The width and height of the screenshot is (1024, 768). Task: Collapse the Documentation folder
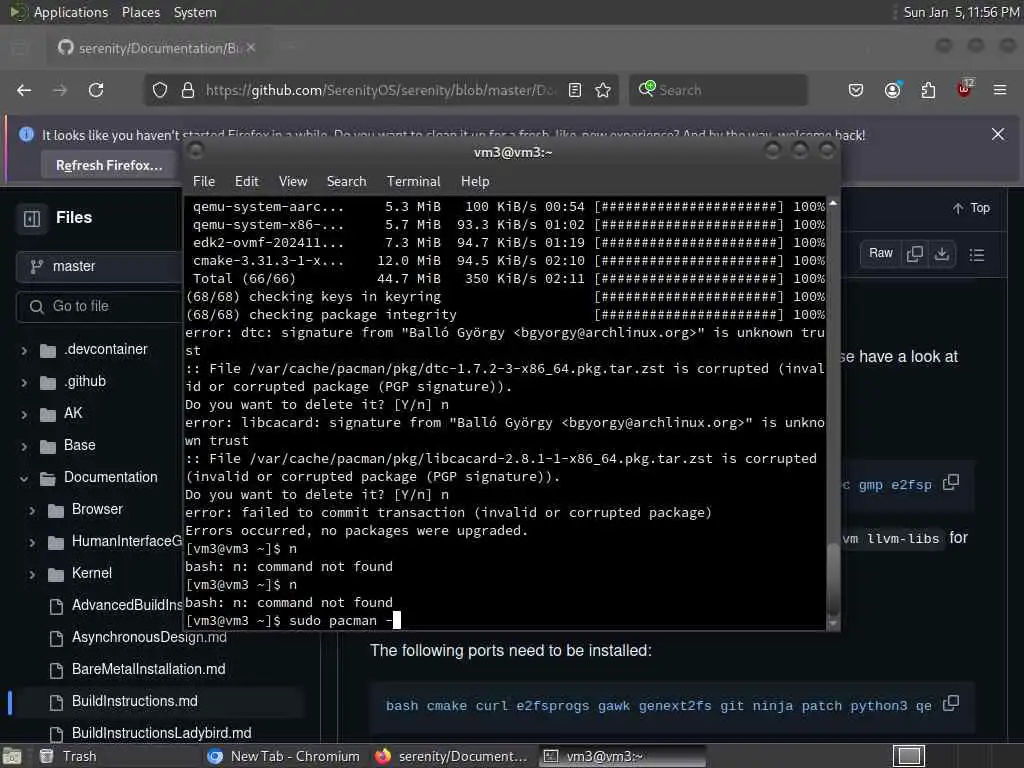[x=24, y=479]
